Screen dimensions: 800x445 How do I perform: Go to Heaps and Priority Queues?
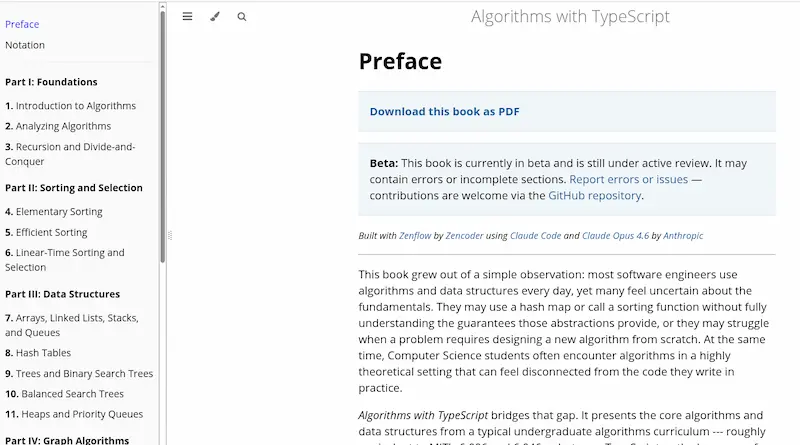click(x=74, y=414)
